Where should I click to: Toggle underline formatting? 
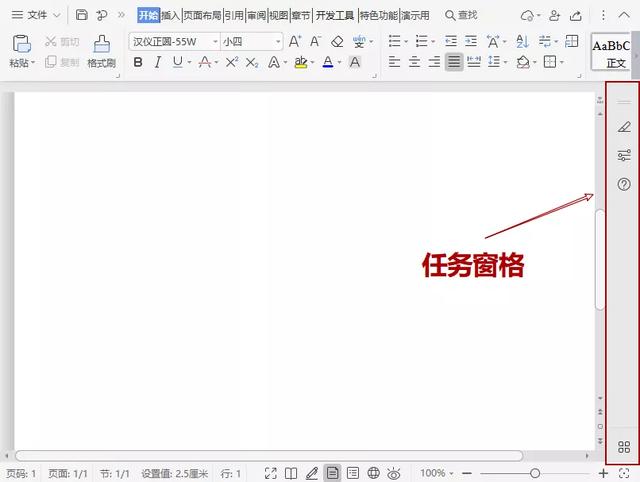(178, 62)
